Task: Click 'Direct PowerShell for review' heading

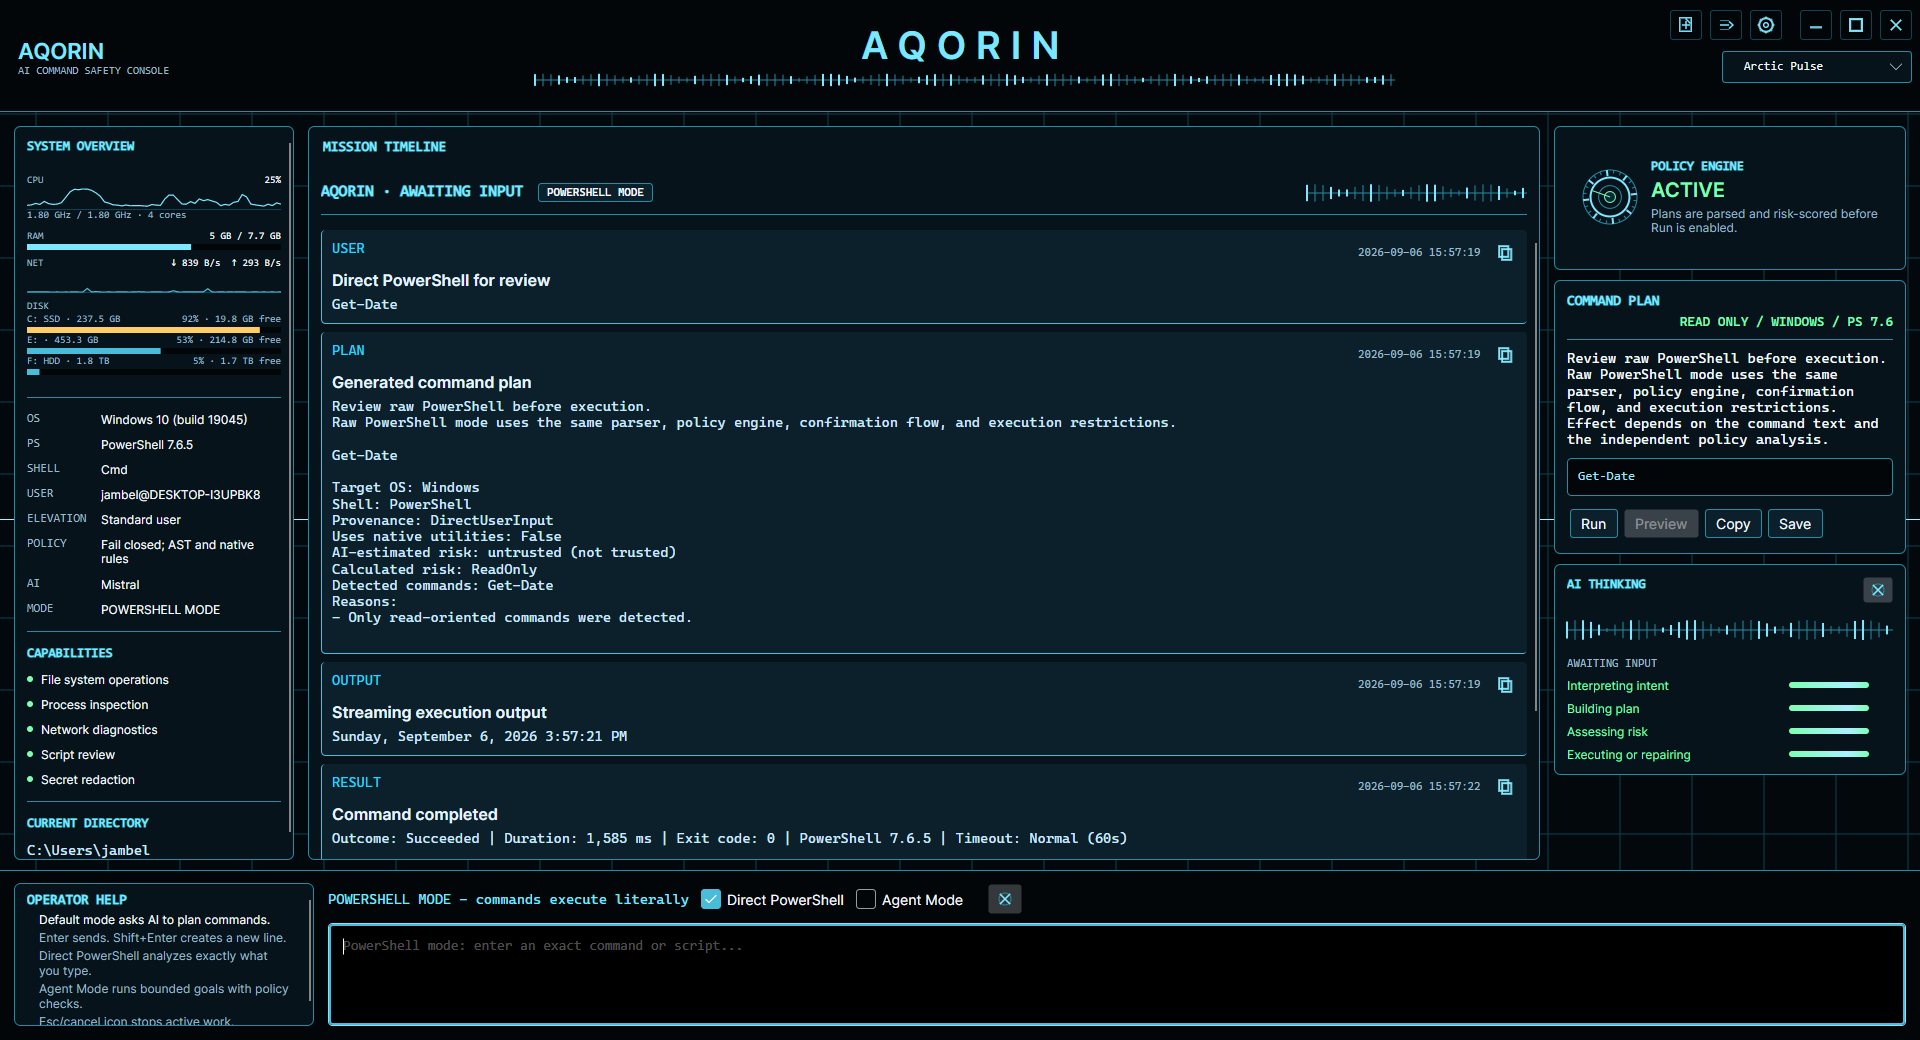Action: click(x=441, y=281)
